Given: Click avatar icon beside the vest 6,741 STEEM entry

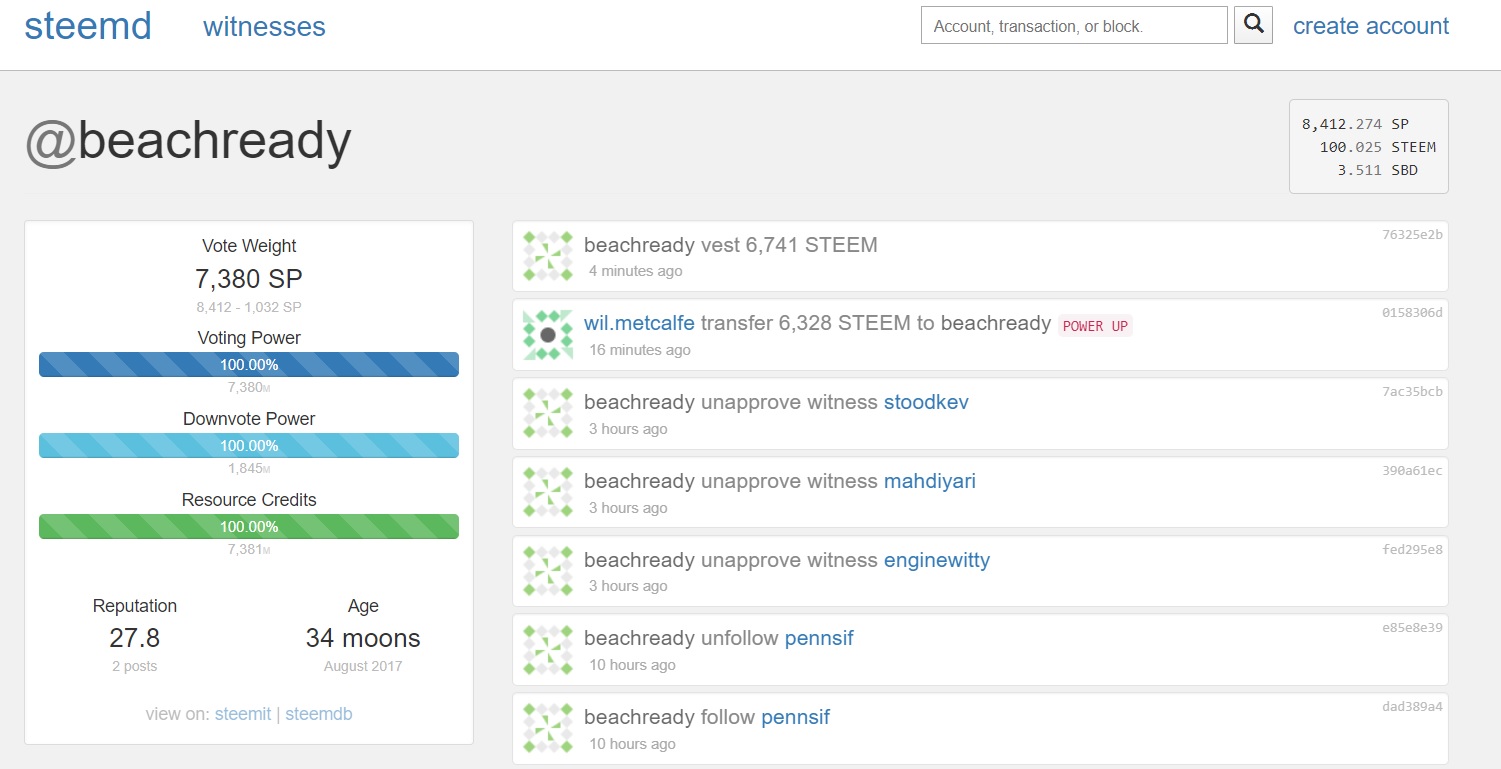Looking at the screenshot, I should [548, 256].
